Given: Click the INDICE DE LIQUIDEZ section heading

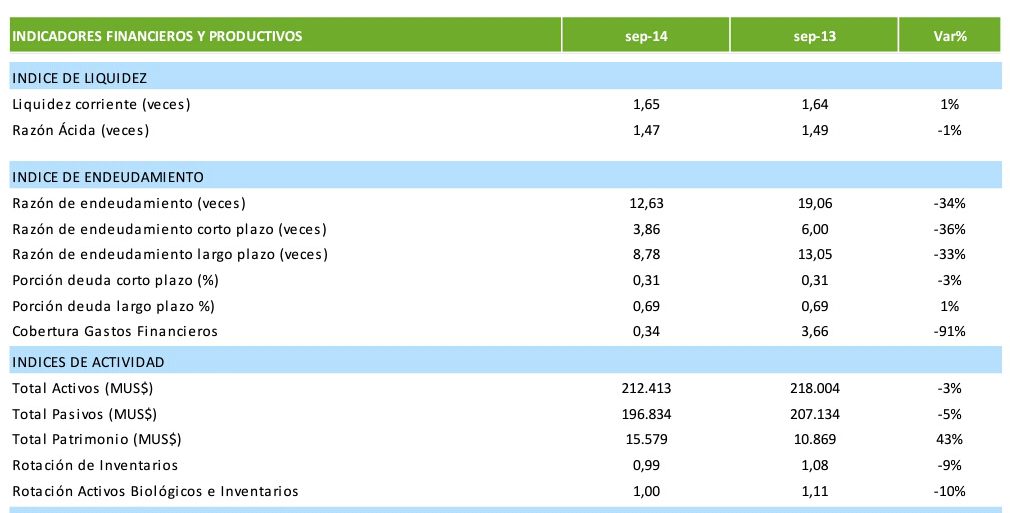Looking at the screenshot, I should 80,77.
